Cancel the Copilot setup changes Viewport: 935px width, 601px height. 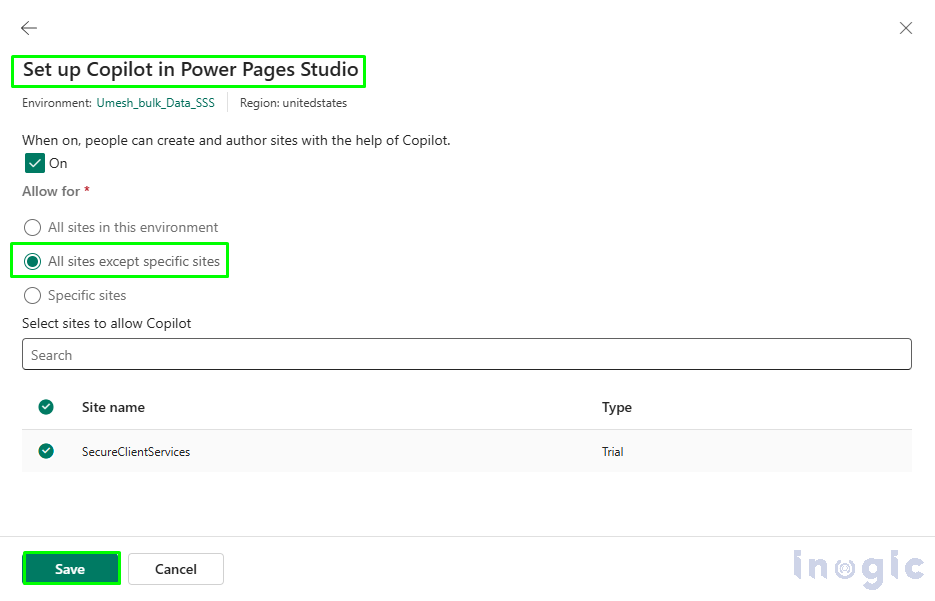tap(176, 569)
